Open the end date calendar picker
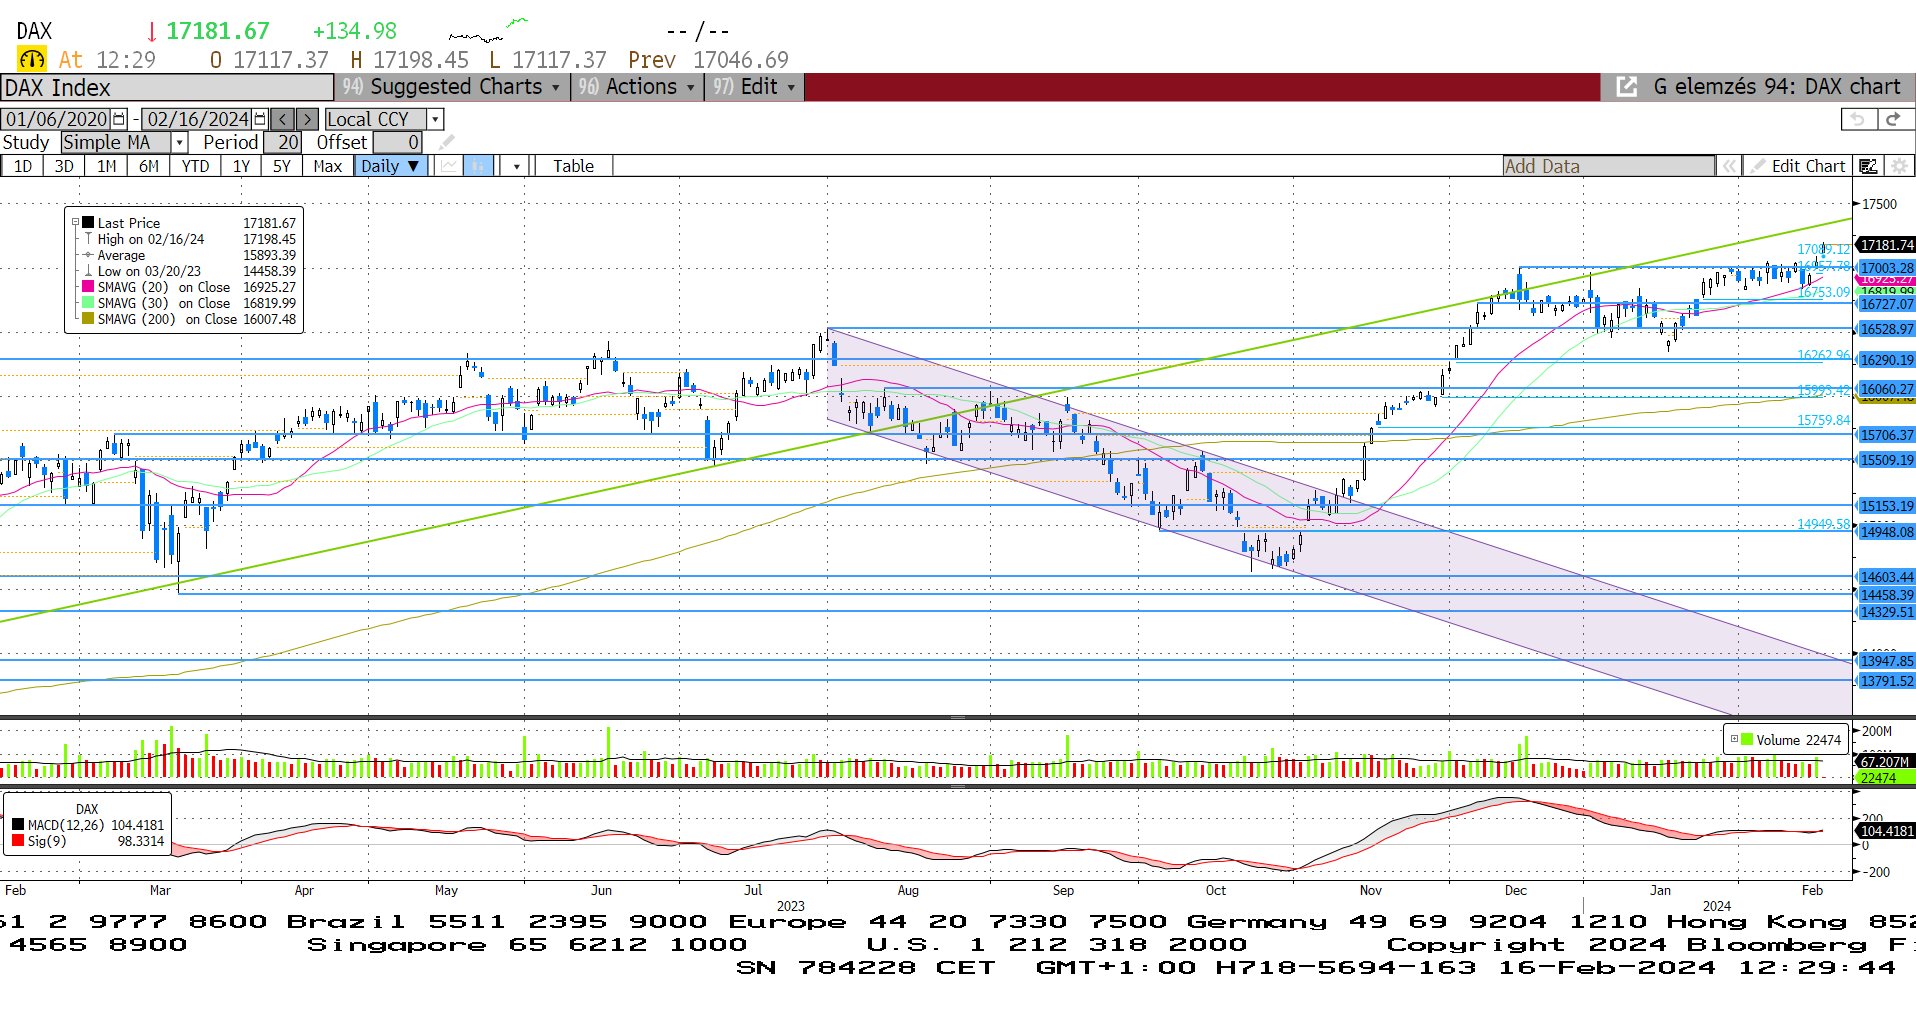 coord(260,119)
